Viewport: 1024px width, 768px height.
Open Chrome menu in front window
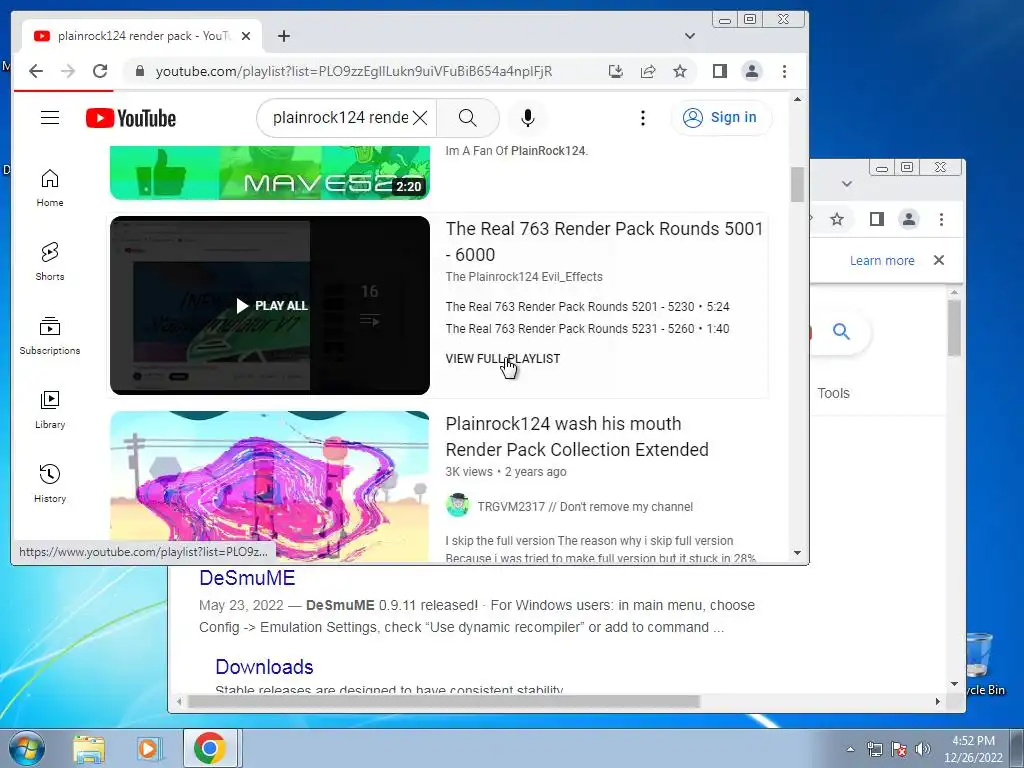(x=784, y=71)
